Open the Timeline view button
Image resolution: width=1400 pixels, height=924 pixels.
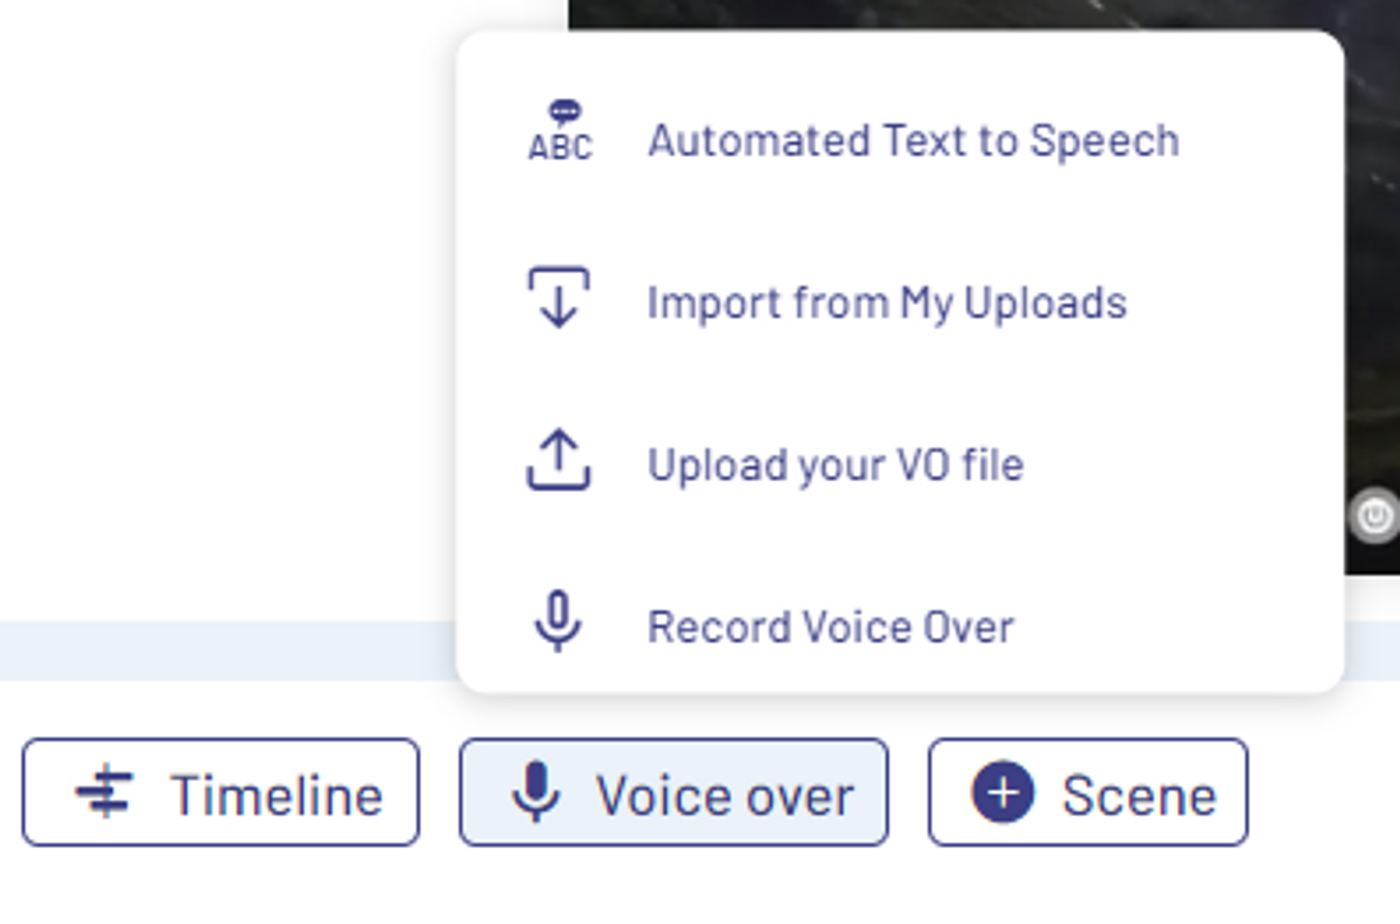pyautogui.click(x=221, y=793)
